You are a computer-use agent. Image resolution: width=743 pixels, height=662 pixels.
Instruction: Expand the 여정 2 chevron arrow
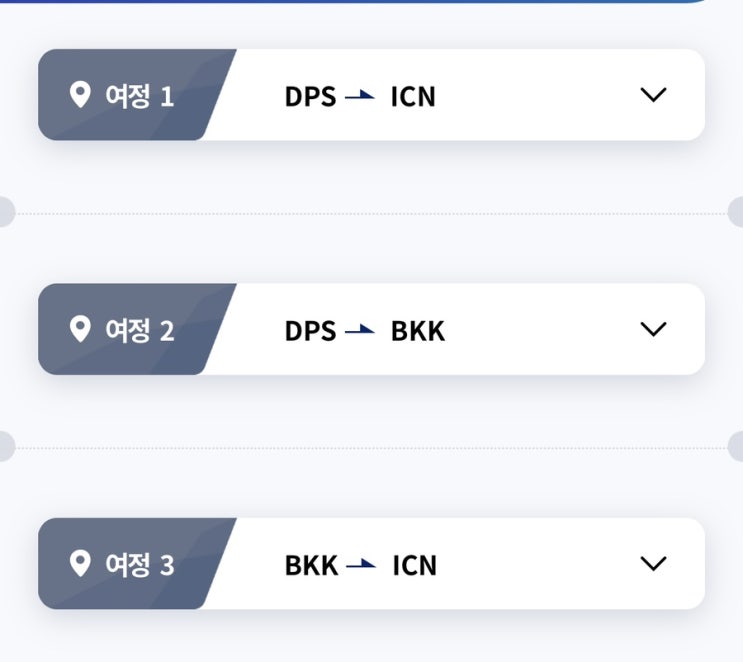(653, 329)
